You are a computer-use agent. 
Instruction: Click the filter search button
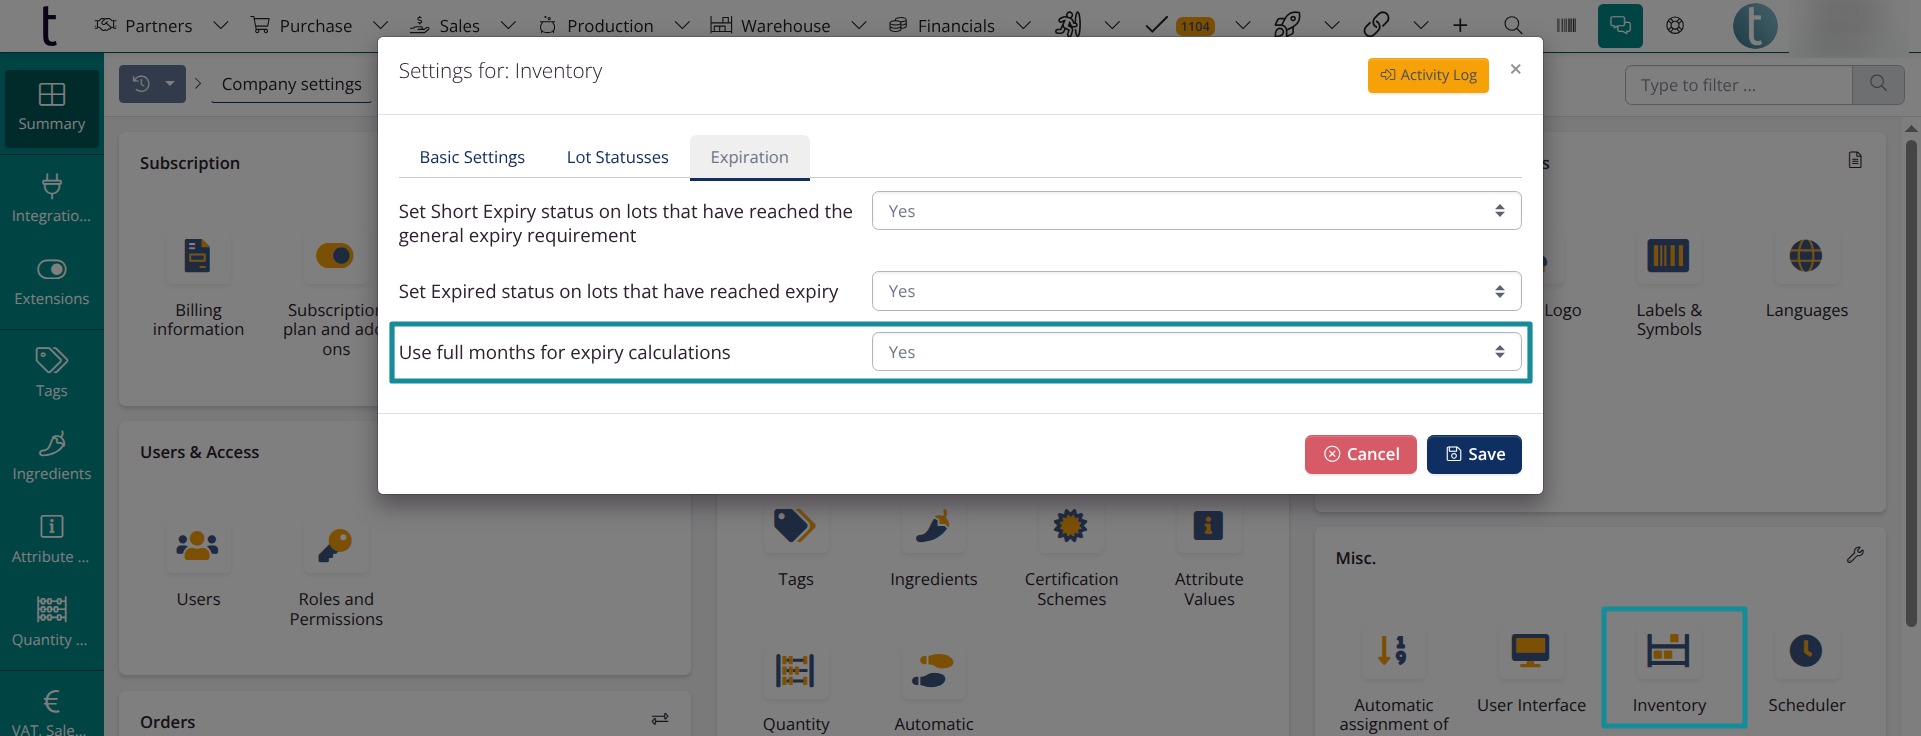[1878, 85]
